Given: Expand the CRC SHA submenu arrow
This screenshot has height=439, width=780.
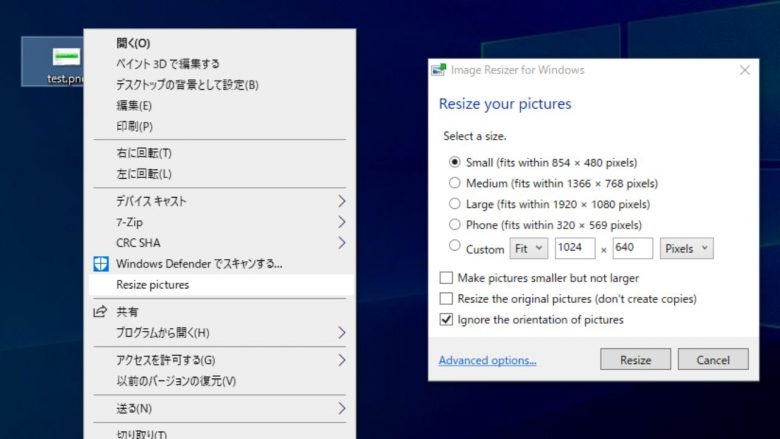Looking at the screenshot, I should coord(341,243).
